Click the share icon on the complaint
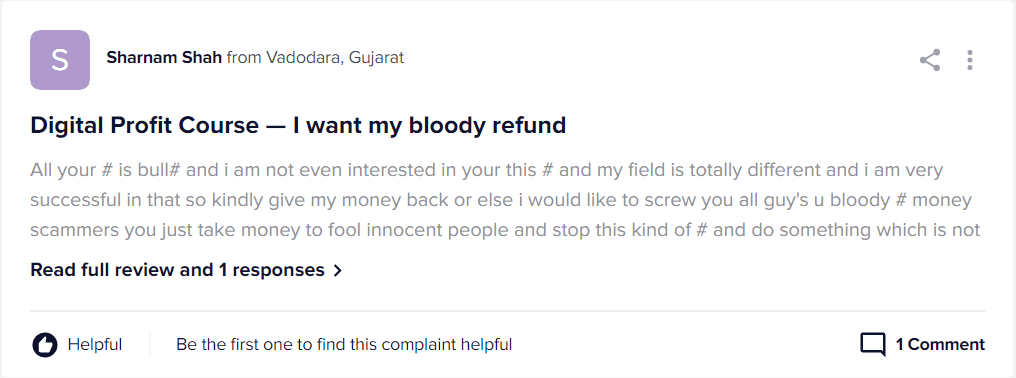This screenshot has height=378, width=1016. (930, 60)
